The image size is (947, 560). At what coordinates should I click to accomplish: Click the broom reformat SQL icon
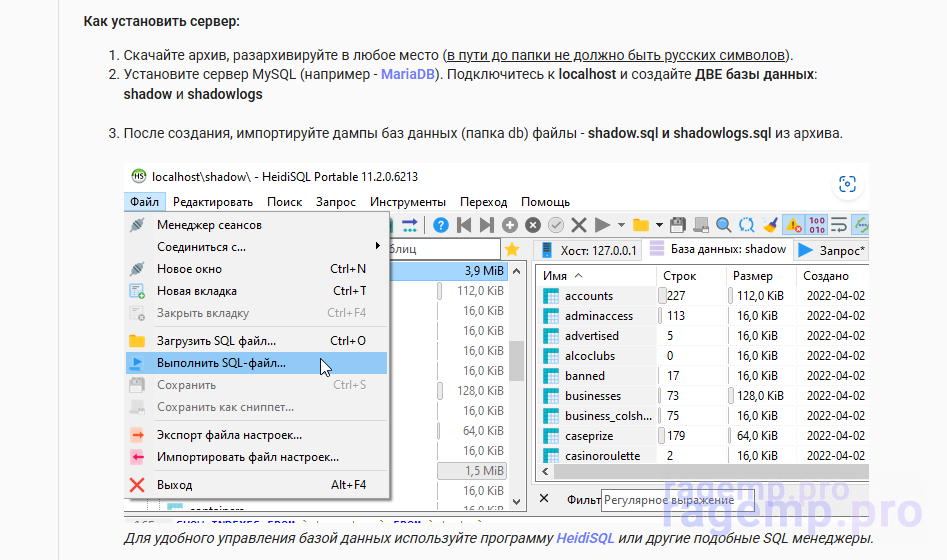coord(770,225)
